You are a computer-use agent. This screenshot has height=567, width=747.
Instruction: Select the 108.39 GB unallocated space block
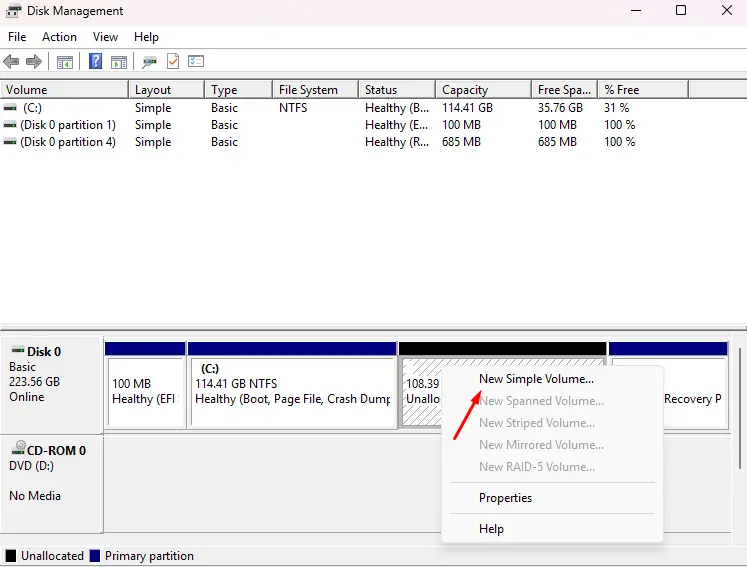[422, 393]
